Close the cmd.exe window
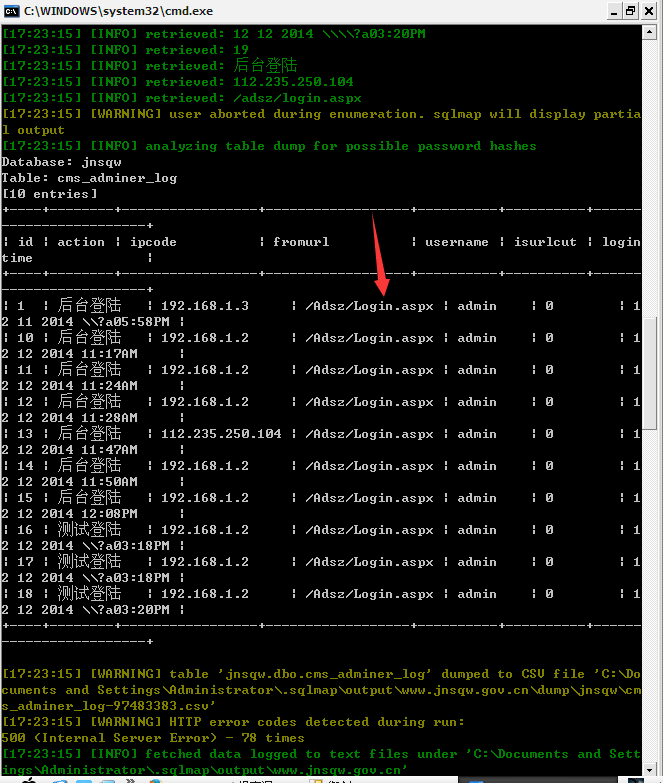 click(649, 11)
